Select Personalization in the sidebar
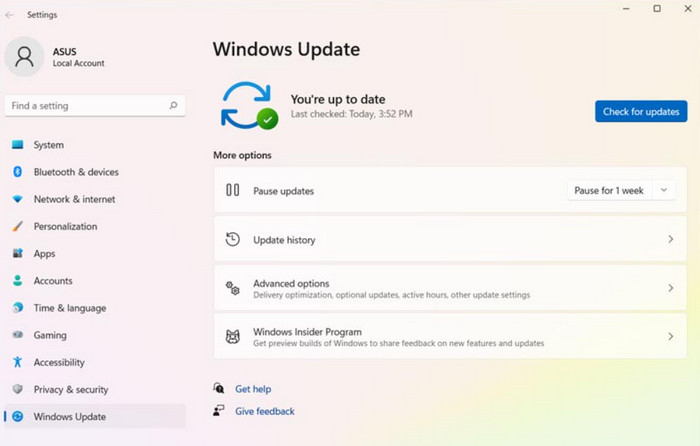The image size is (700, 446). 95,226
